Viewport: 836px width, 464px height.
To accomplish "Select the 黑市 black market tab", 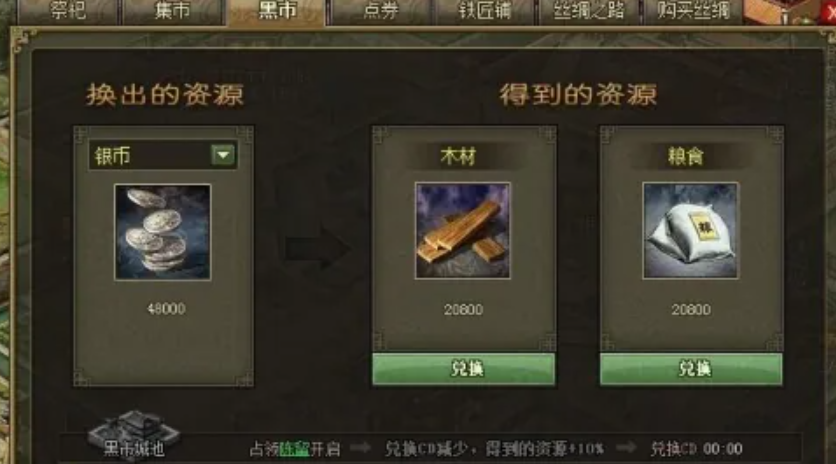I will coord(276,12).
